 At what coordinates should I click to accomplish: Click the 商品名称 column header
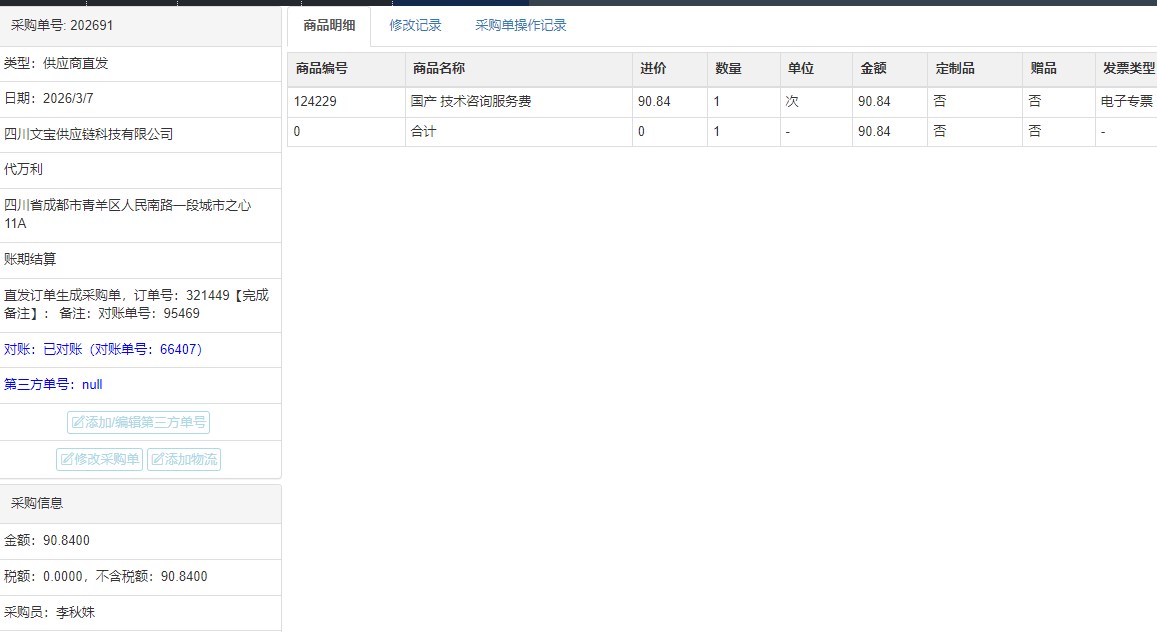[438, 69]
